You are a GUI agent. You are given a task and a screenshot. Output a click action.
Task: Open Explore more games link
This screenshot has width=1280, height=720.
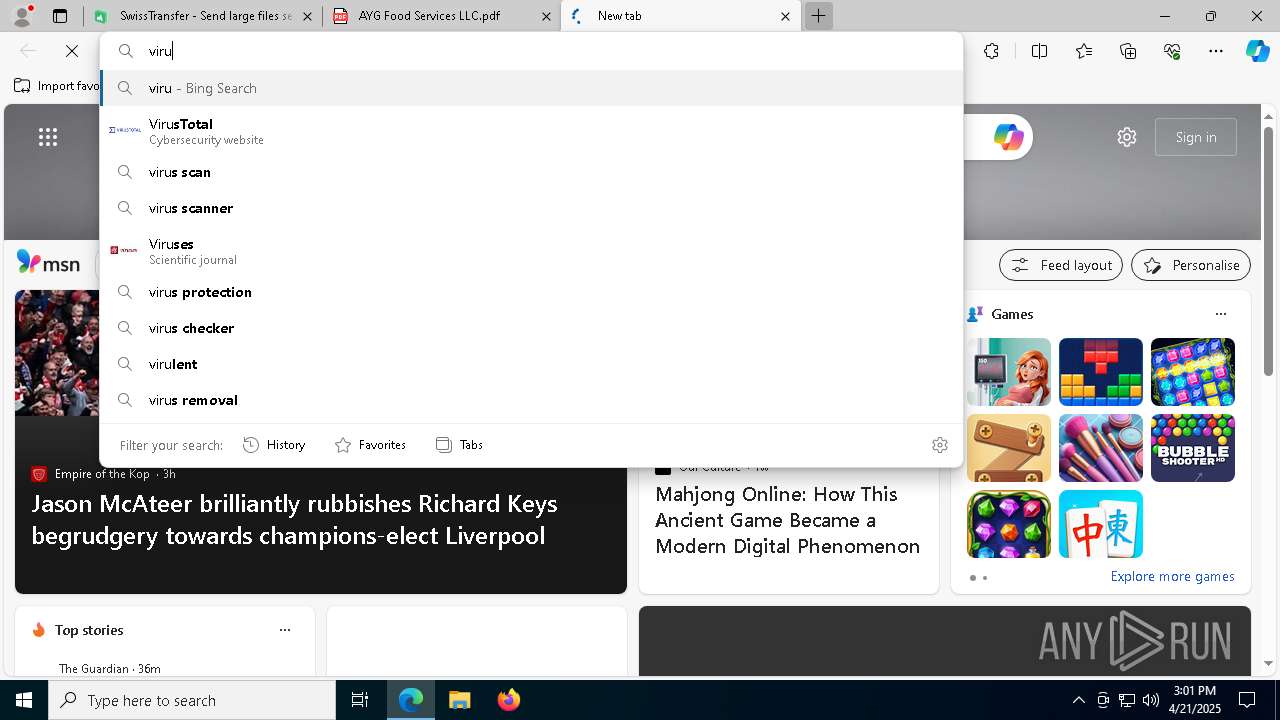coord(1172,576)
